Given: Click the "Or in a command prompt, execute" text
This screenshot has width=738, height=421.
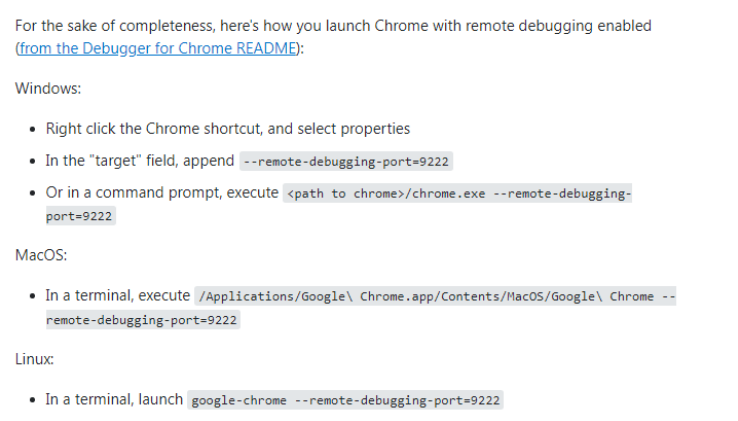Looking at the screenshot, I should [162, 192].
